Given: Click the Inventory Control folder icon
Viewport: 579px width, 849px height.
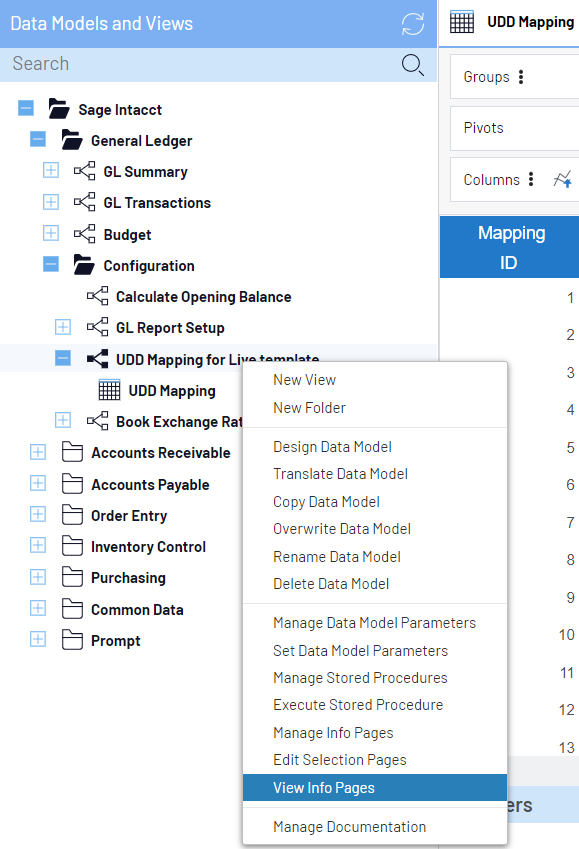Looking at the screenshot, I should 72,546.
